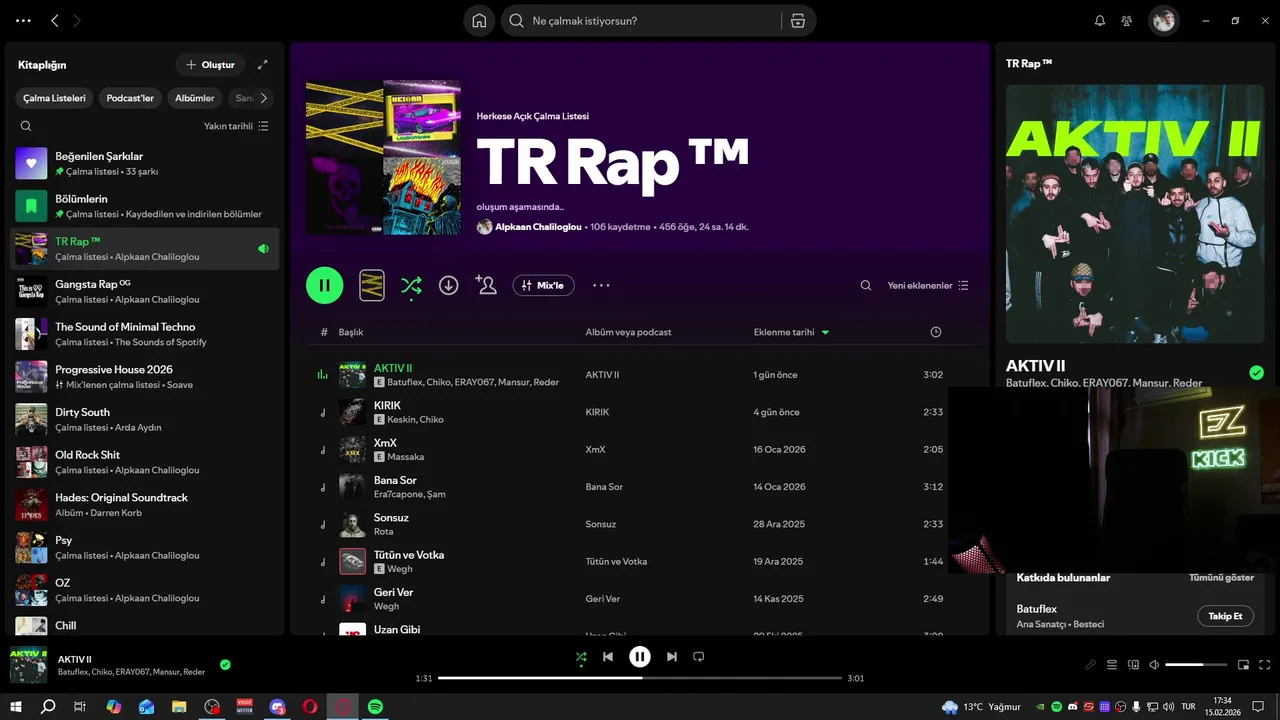Pause playback in the bottom player bar

pos(640,657)
